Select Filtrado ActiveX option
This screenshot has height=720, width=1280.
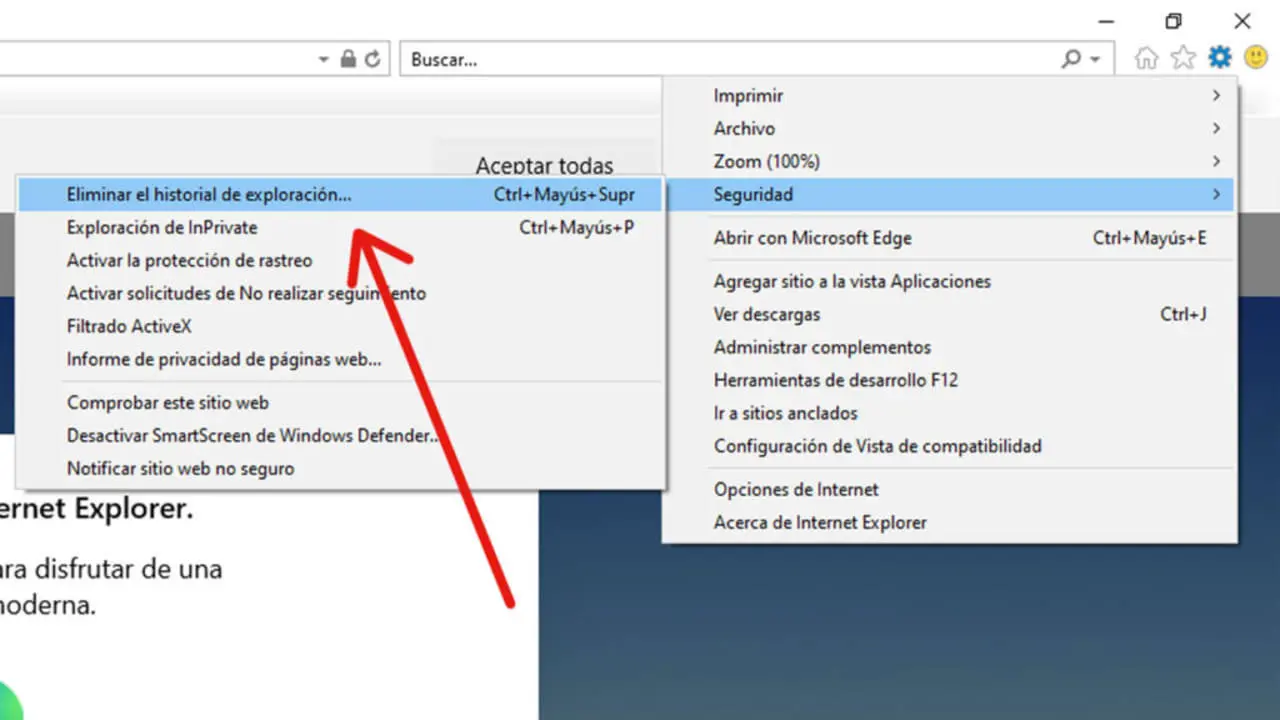340,327
